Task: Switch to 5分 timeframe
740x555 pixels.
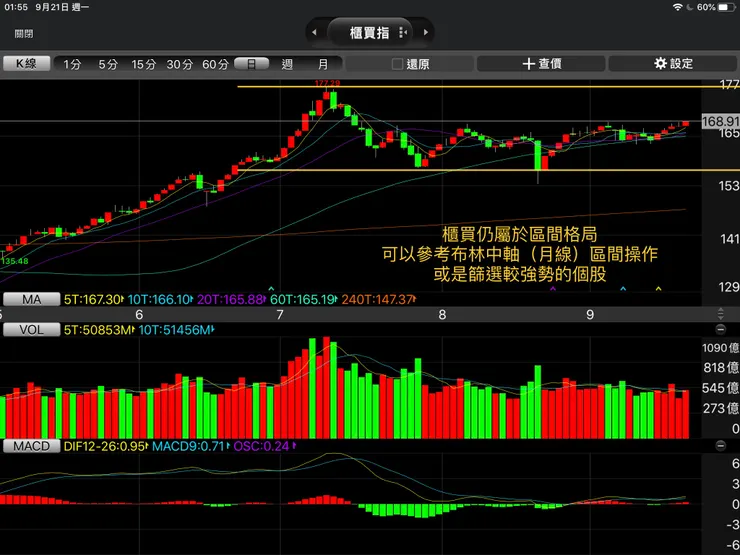Action: (x=108, y=64)
